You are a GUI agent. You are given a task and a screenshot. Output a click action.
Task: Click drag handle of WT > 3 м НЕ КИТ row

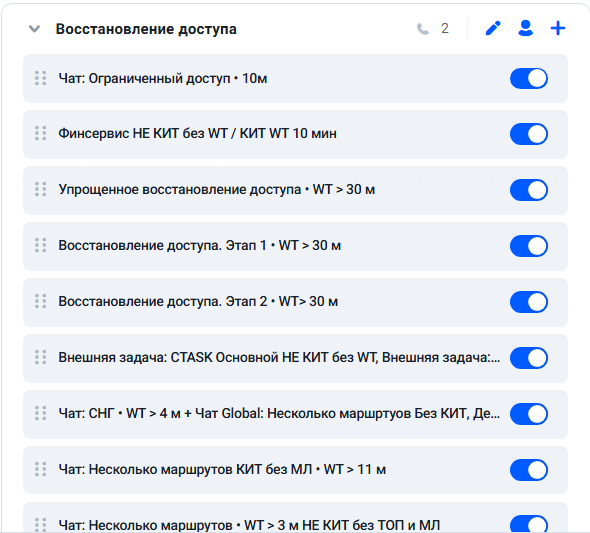[x=41, y=525]
